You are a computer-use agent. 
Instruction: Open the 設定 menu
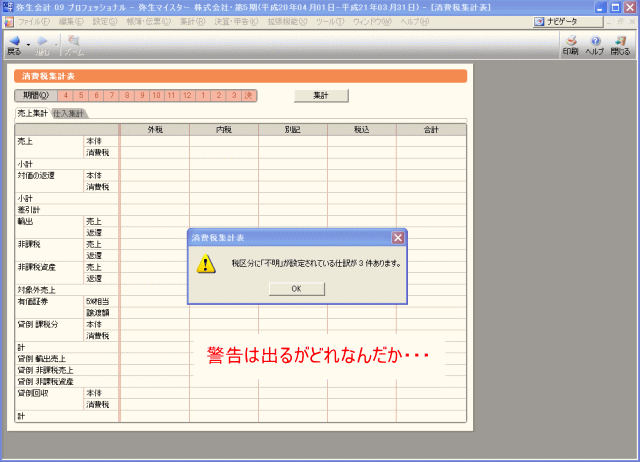[x=105, y=22]
